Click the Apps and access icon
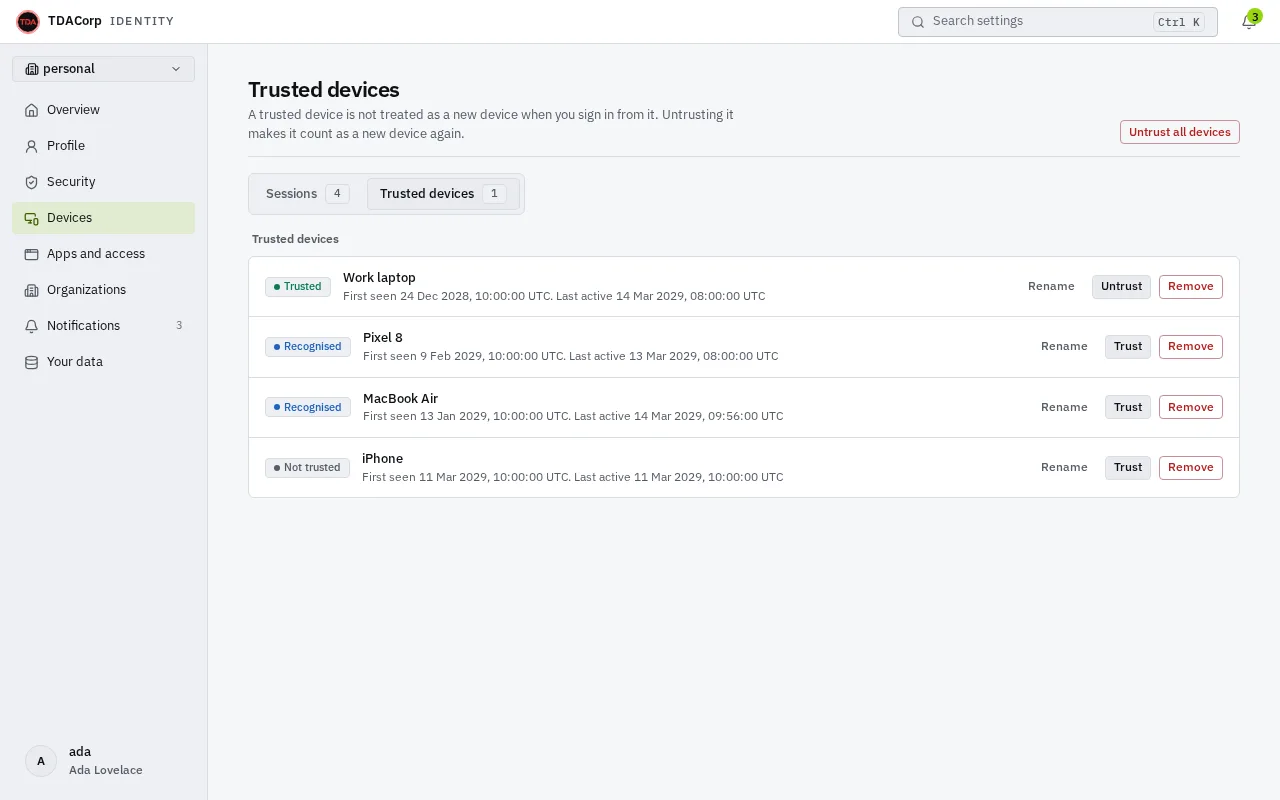The height and width of the screenshot is (800, 1280). point(31,254)
